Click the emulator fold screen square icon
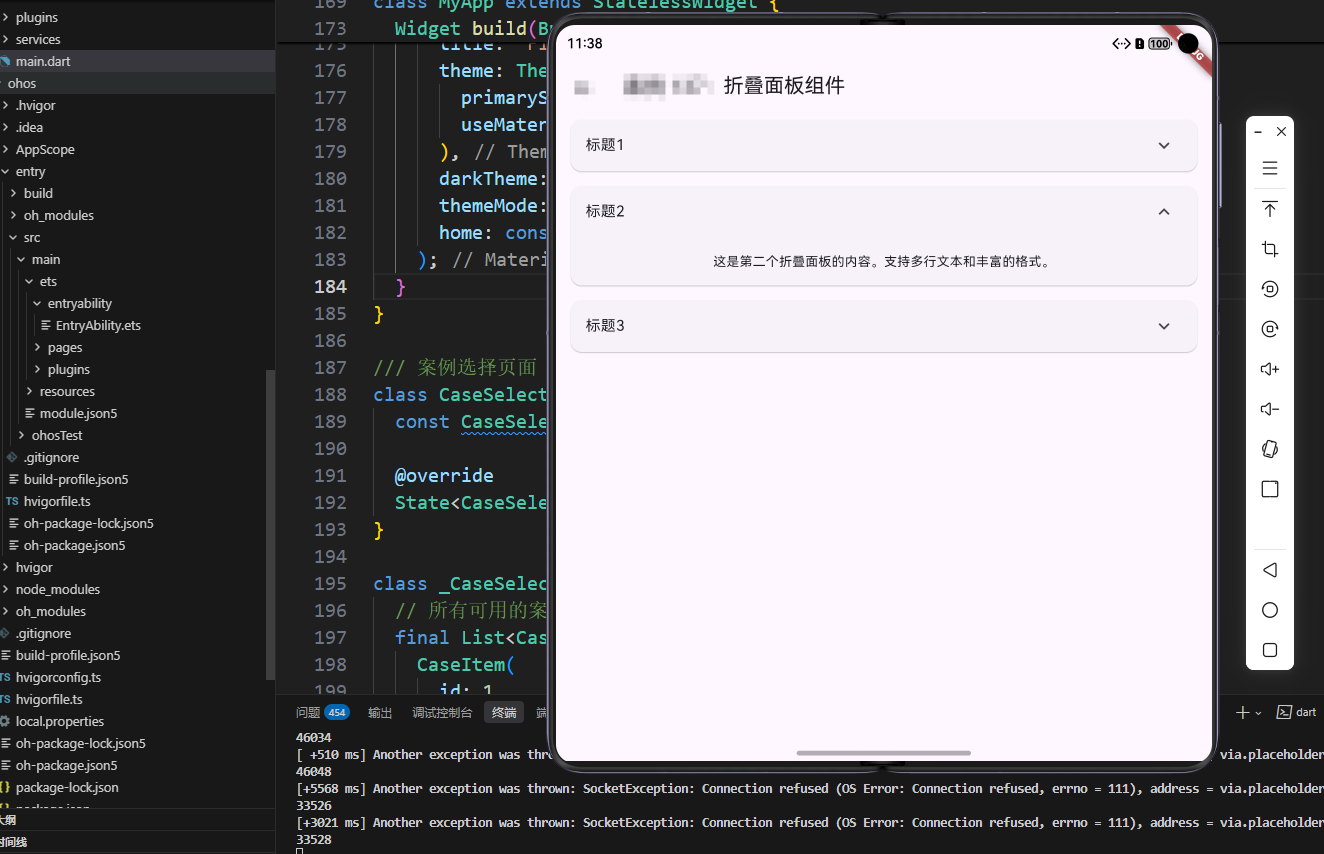The height and width of the screenshot is (854, 1324). coord(1270,489)
